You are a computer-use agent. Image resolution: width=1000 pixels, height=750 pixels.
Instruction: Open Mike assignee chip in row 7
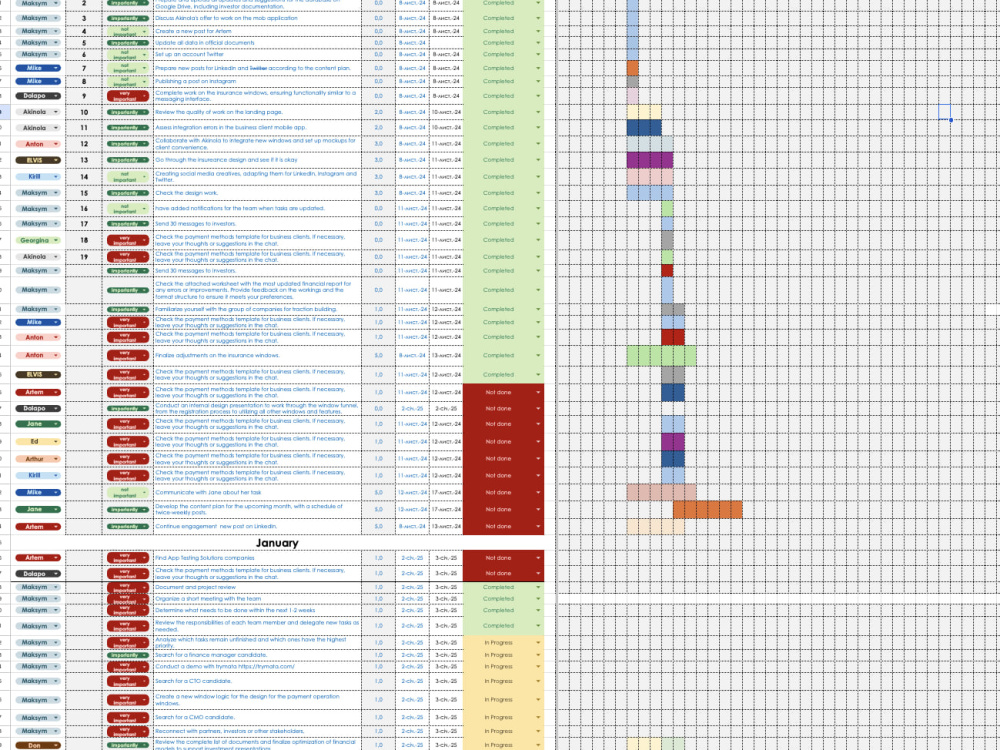click(x=38, y=68)
